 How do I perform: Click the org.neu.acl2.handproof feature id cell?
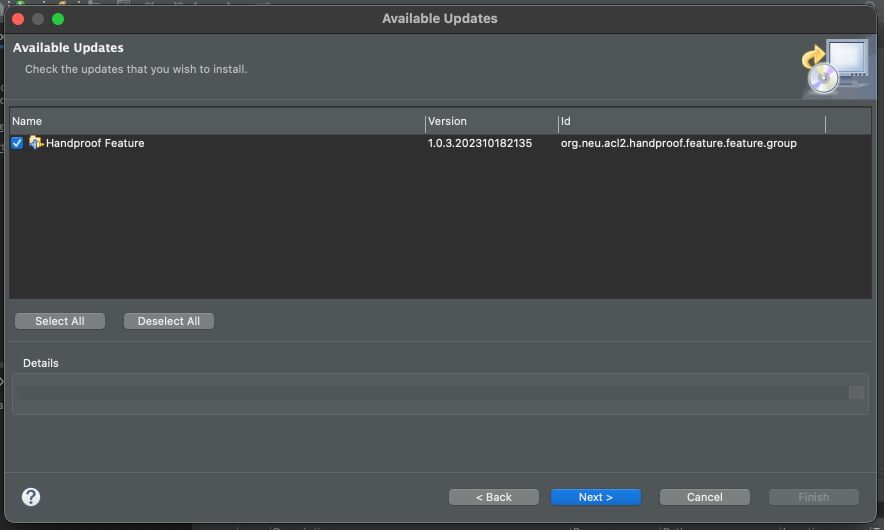click(678, 143)
